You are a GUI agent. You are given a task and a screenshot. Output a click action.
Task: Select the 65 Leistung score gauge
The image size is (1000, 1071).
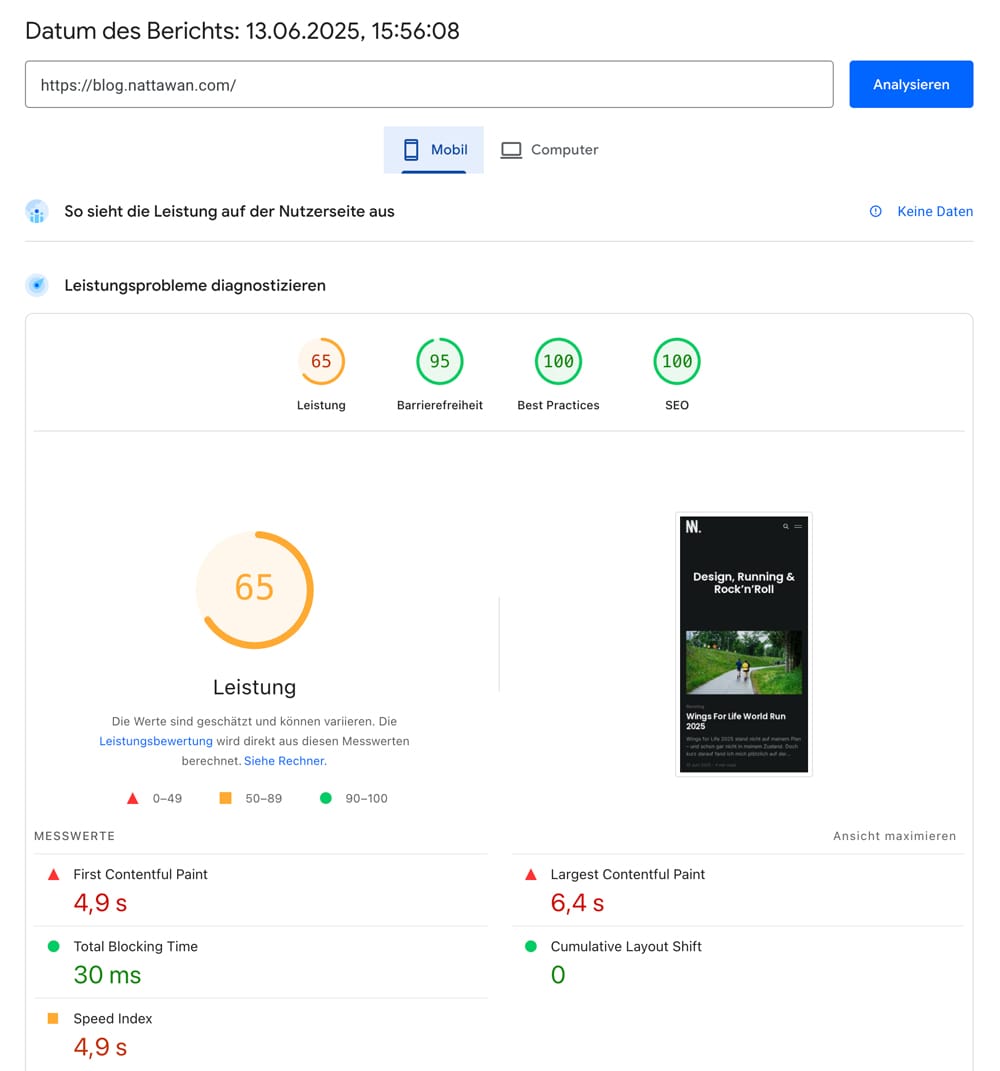click(321, 361)
